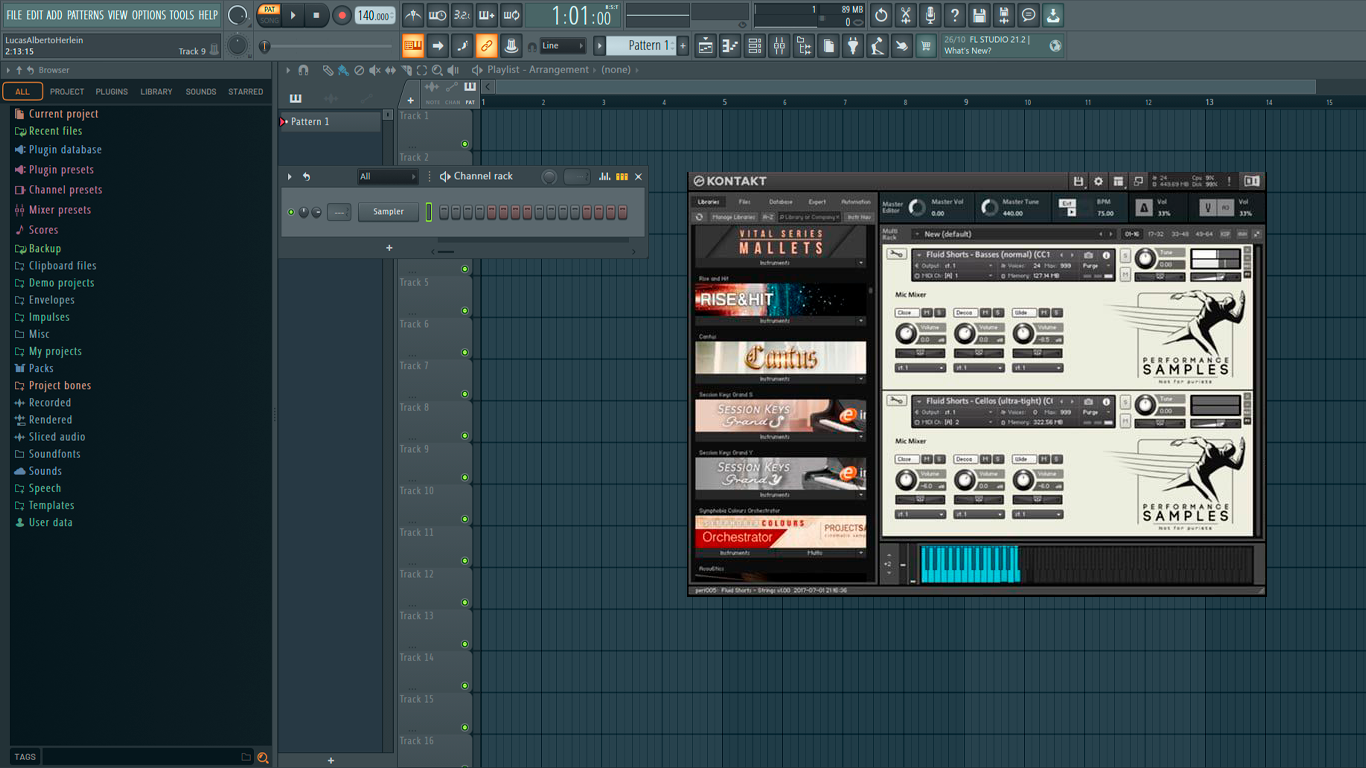
Task: Add a channel with the plus below the Sampler
Action: coord(389,248)
